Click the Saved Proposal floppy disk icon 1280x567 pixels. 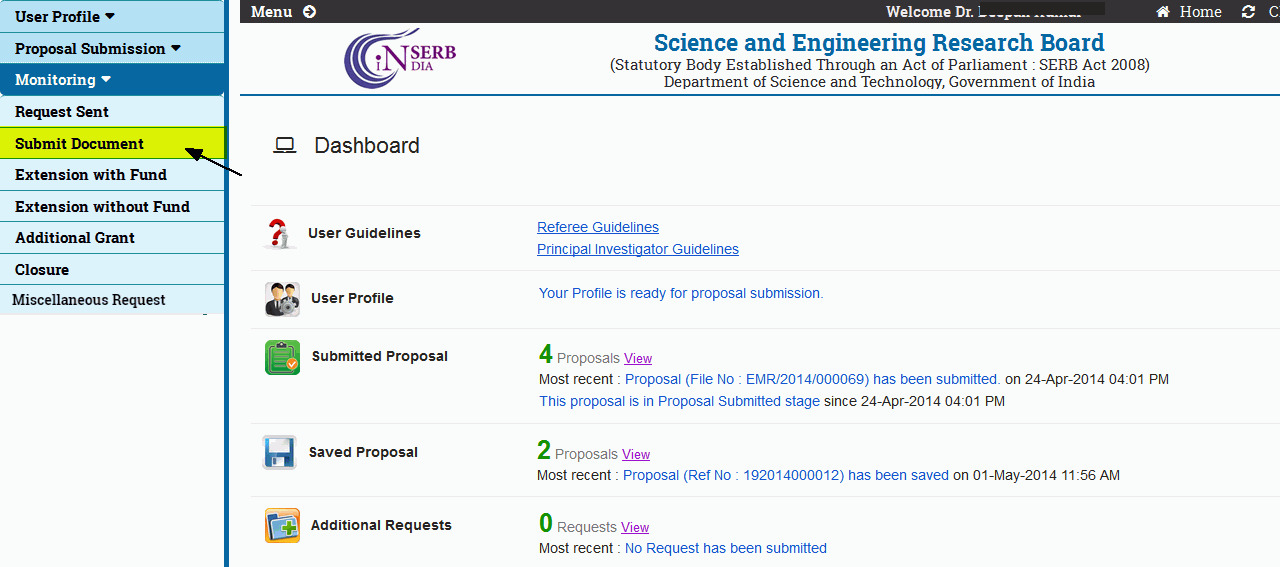[x=280, y=452]
